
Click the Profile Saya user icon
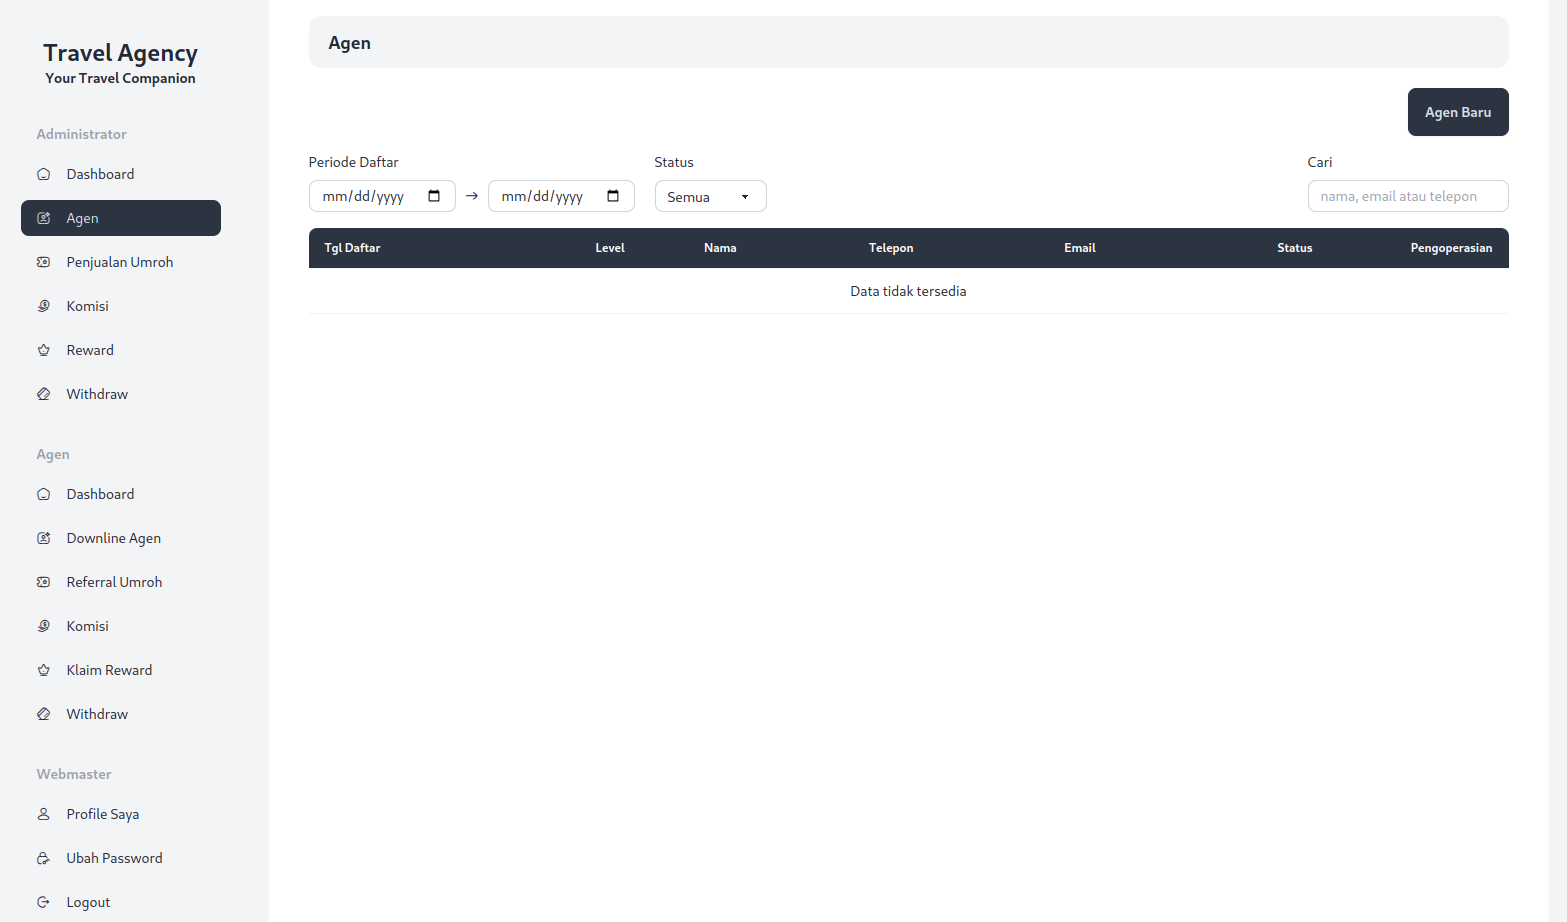tap(43, 814)
